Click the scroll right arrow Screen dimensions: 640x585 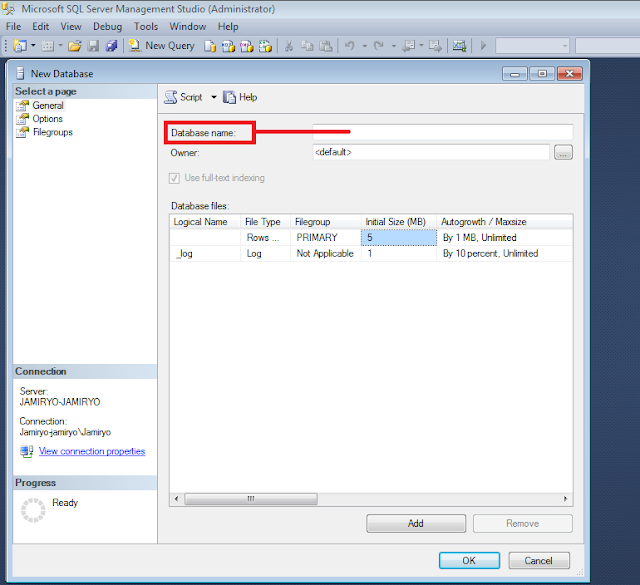point(565,499)
